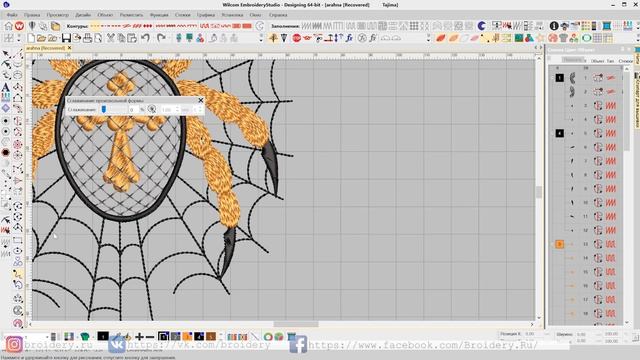Click the grey T-shirt icon in toolbar
Viewport: 640px width, 360px height.
click(x=563, y=38)
